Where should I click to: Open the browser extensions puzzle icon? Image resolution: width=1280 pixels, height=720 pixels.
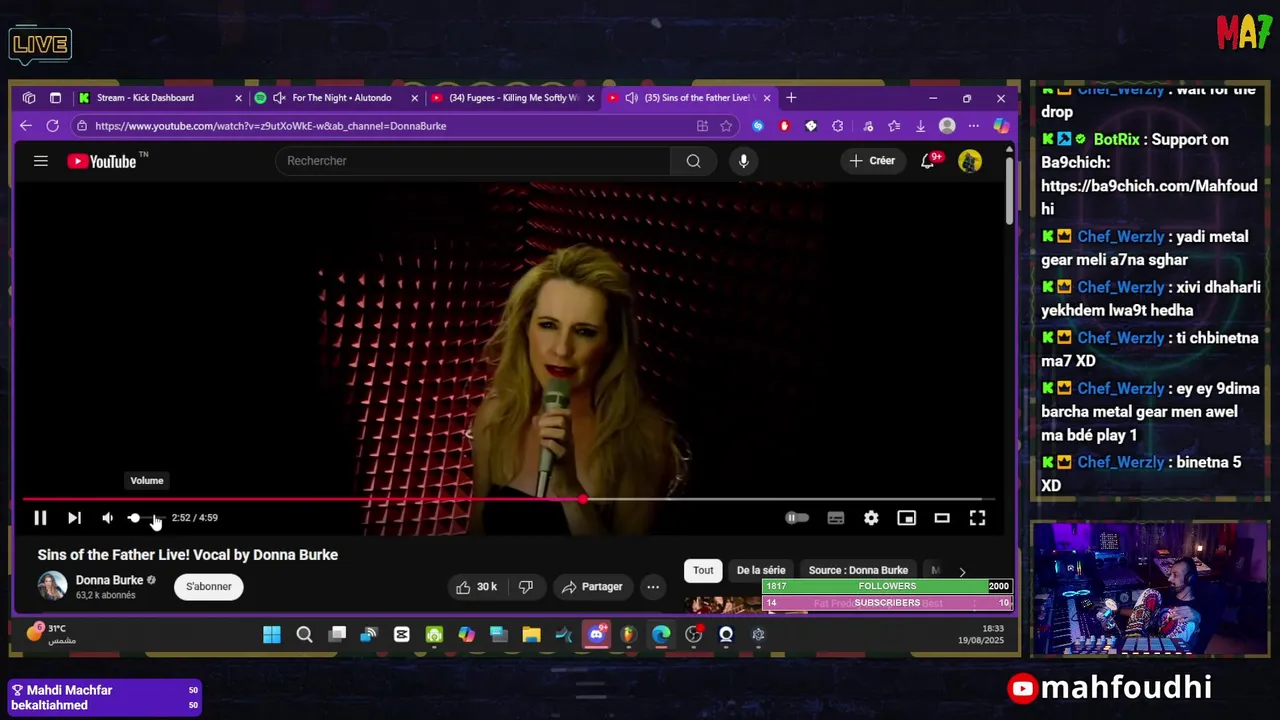coord(838,126)
